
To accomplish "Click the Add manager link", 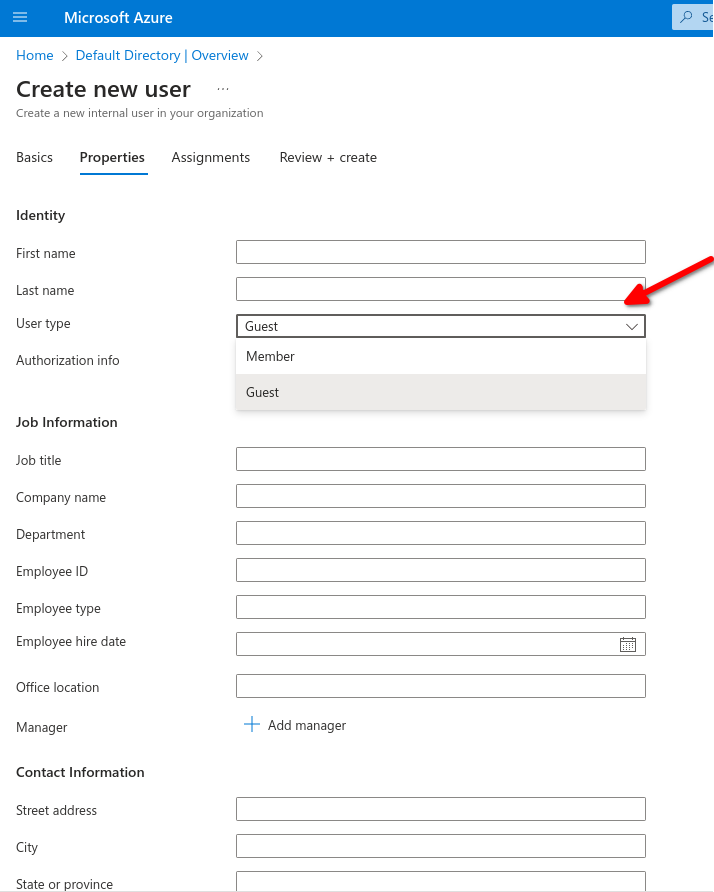I will [306, 725].
